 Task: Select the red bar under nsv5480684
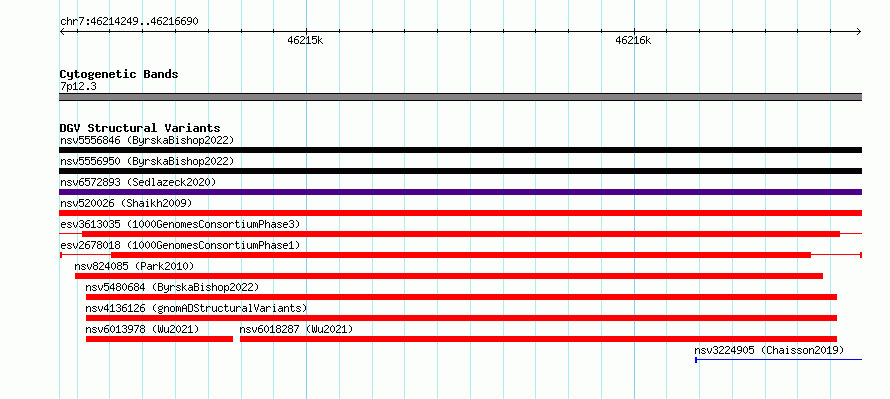(x=461, y=297)
